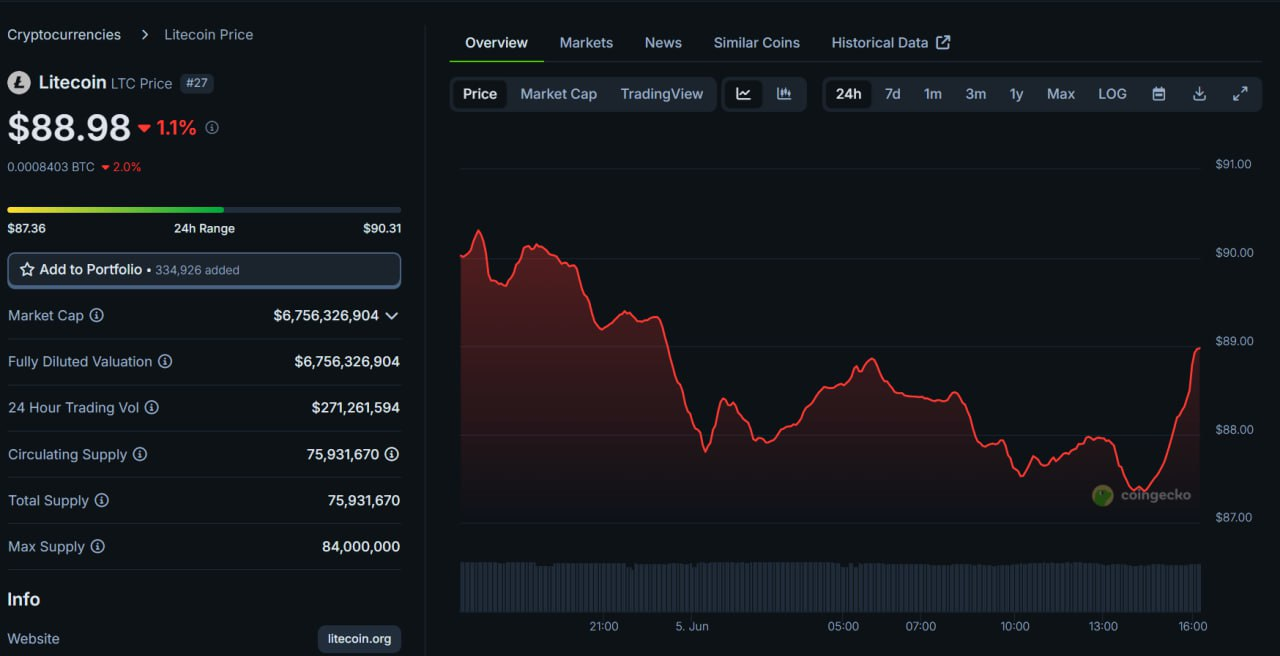Open the Overview tab
Viewport: 1280px width, 656px height.
tap(496, 42)
